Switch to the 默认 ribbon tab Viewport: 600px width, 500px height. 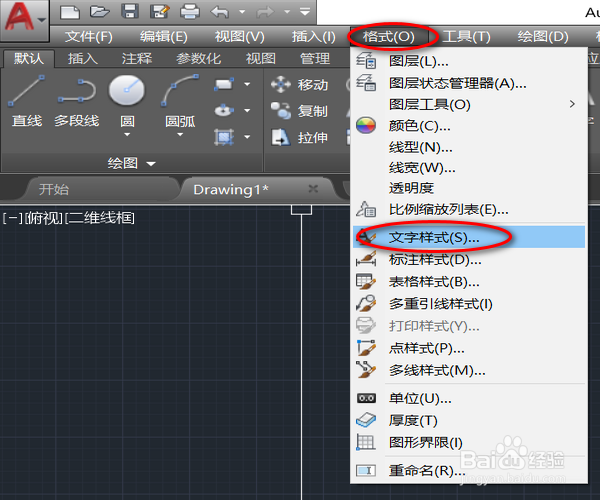coord(29,59)
